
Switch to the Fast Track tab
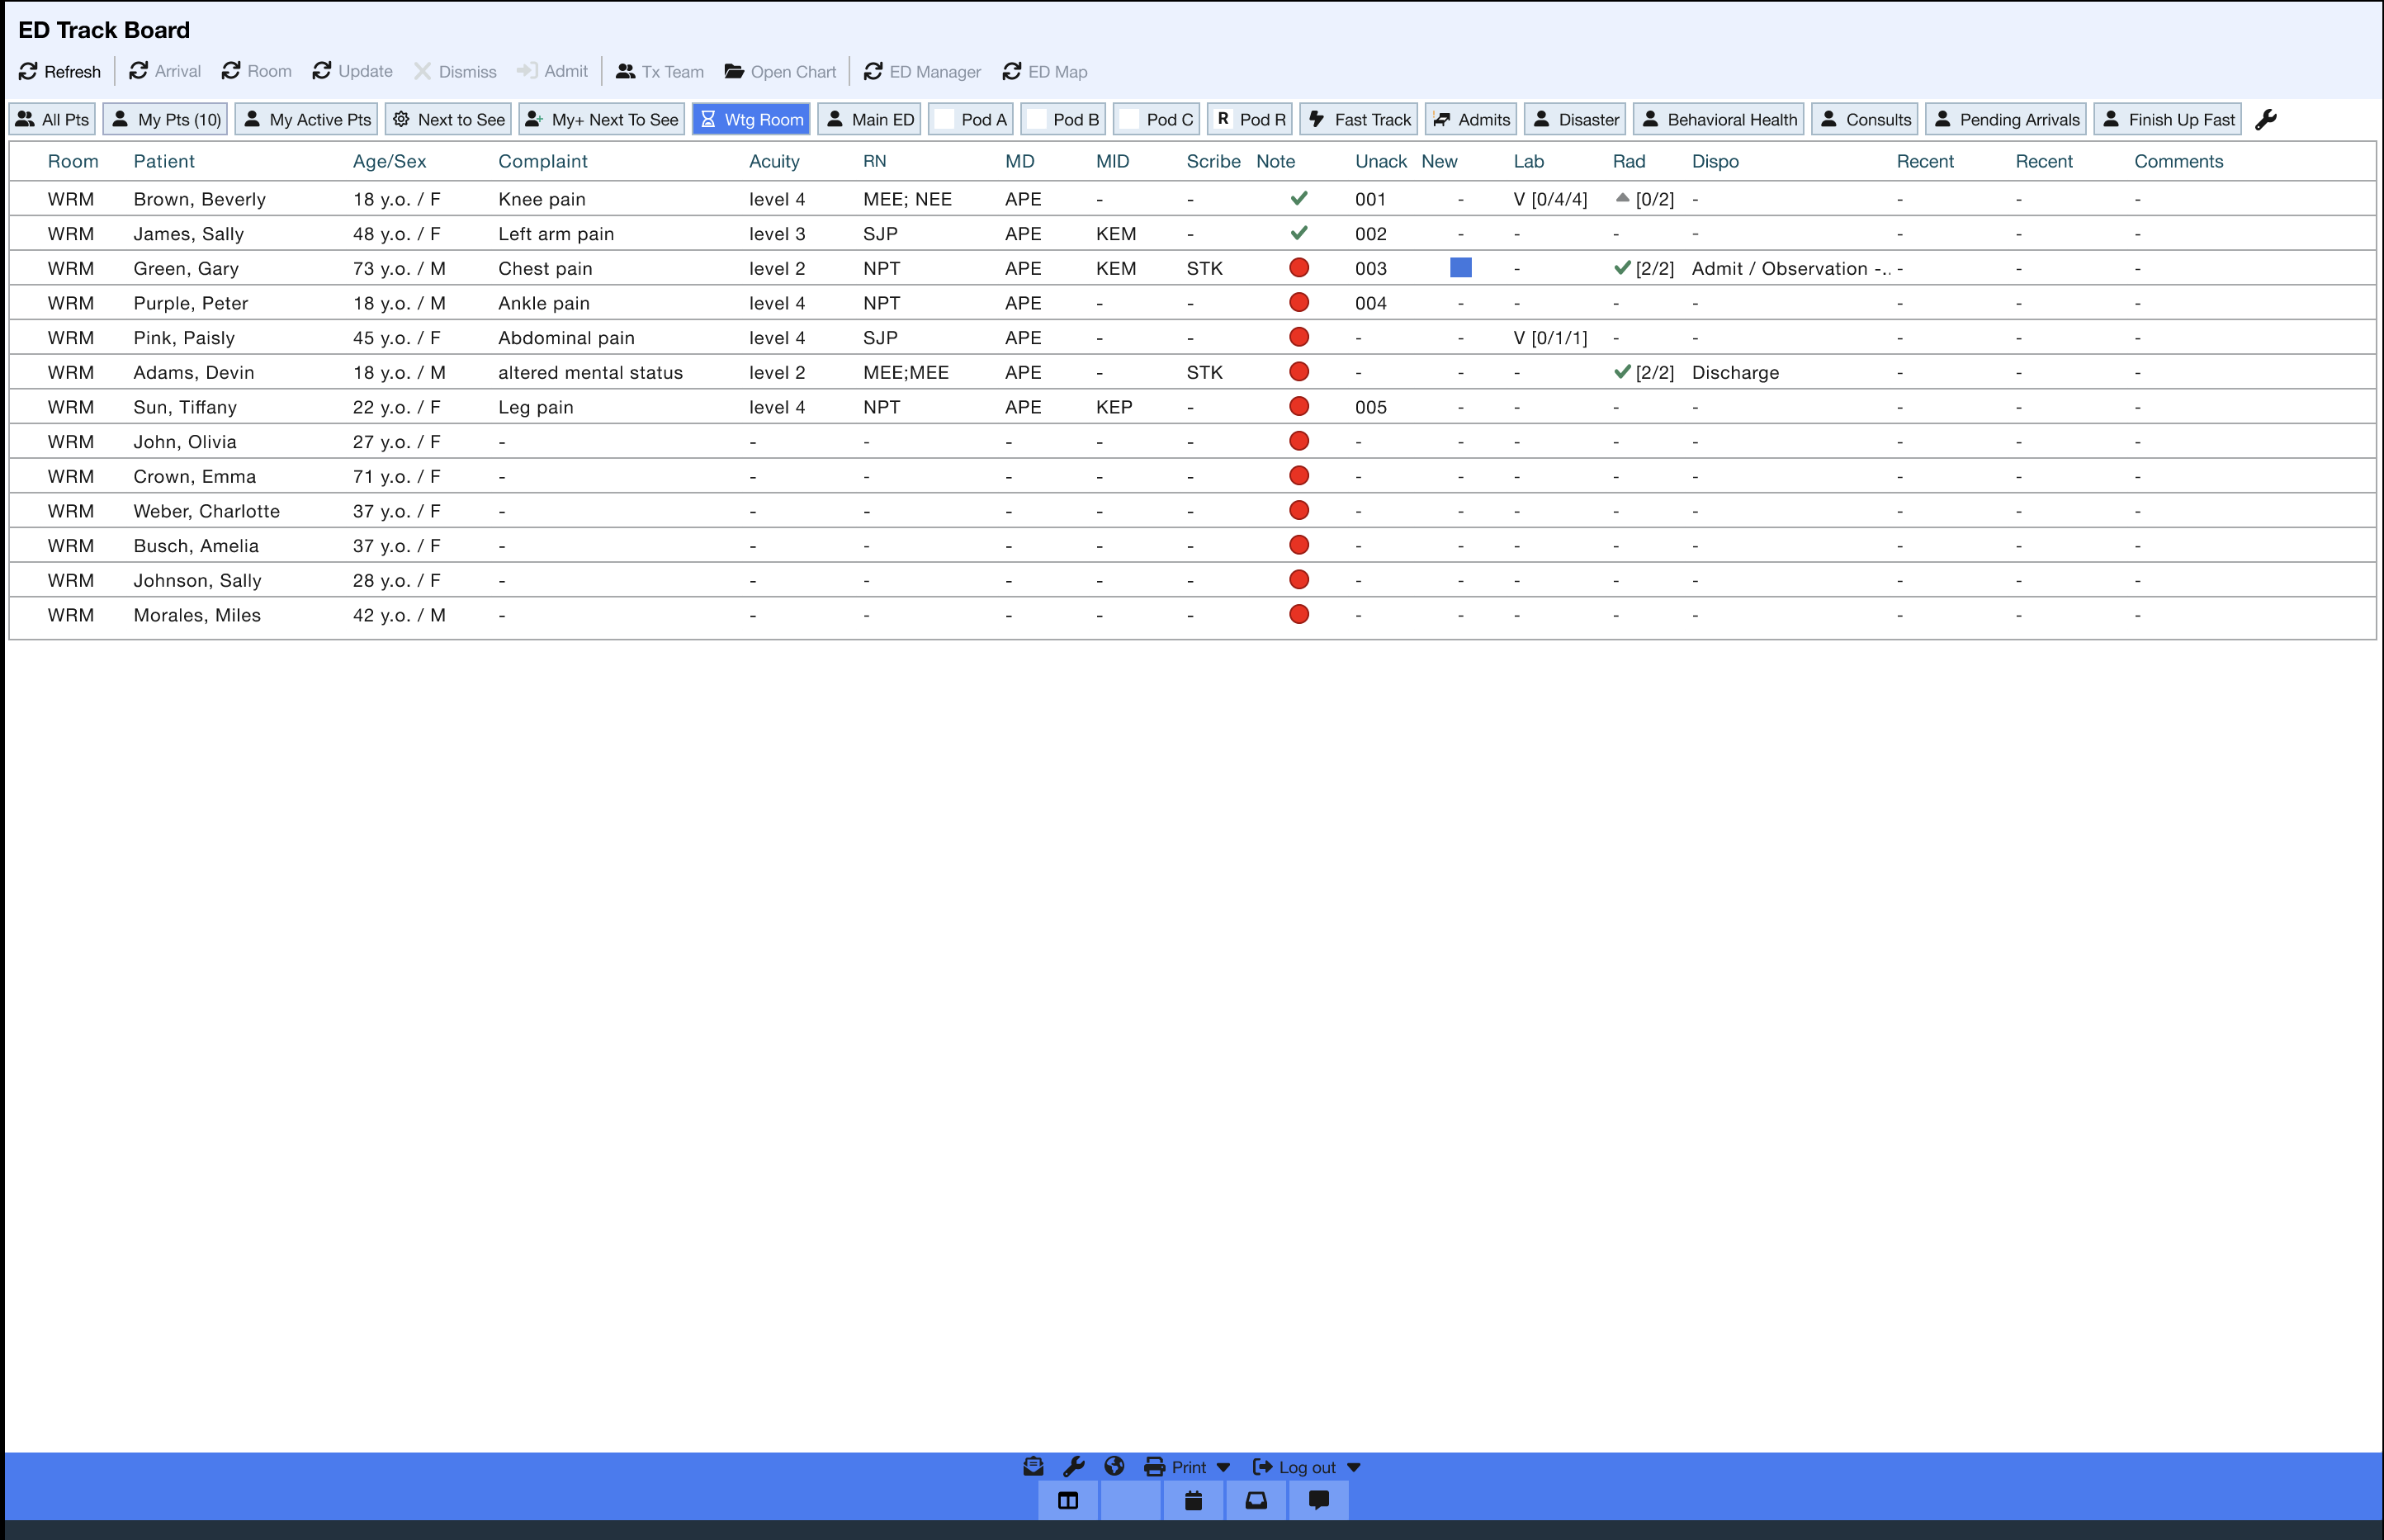(1359, 120)
